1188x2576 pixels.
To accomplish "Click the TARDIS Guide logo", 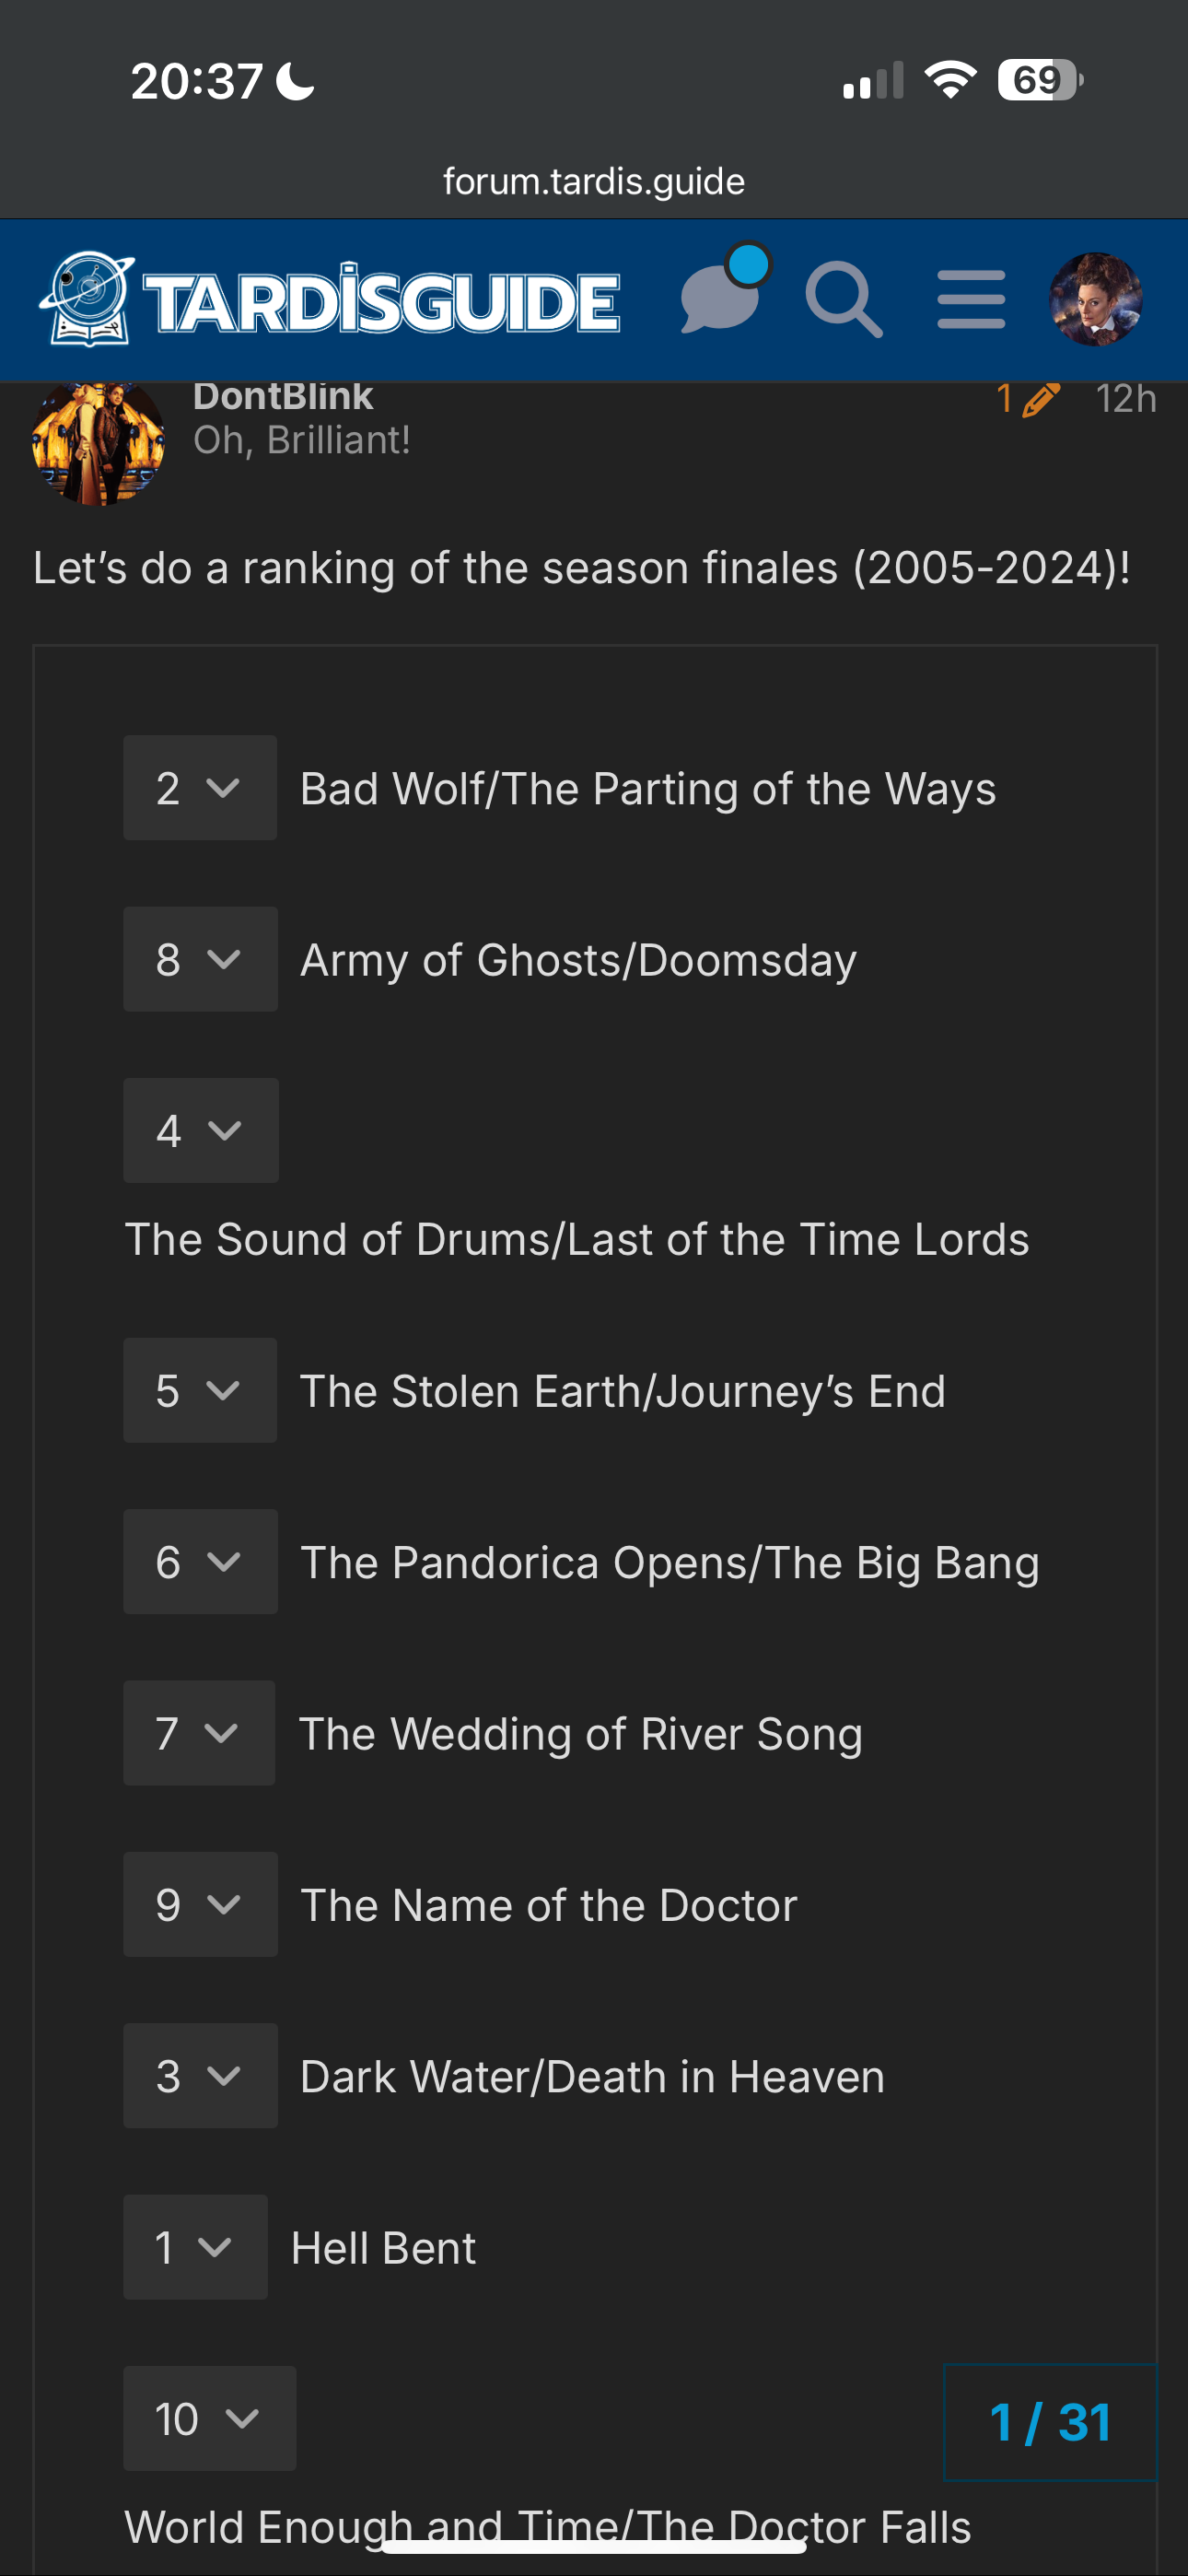I will [x=330, y=299].
